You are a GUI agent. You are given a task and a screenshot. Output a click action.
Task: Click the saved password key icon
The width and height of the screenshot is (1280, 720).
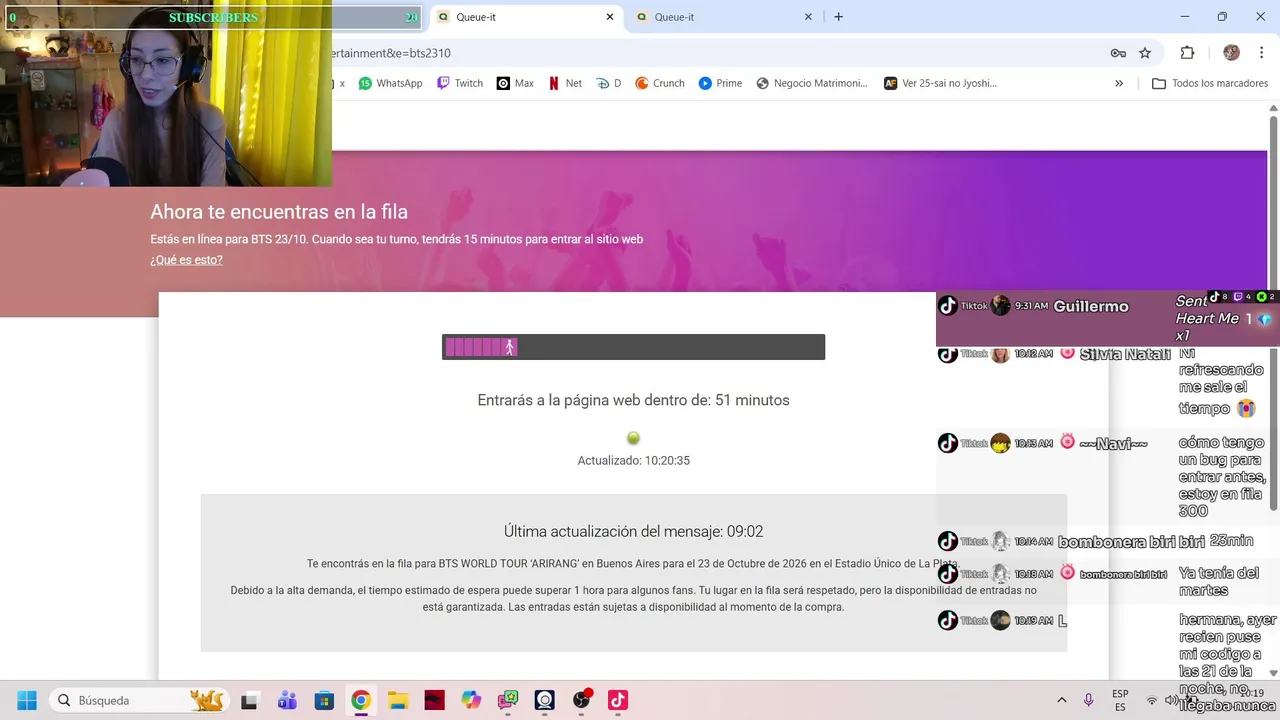pyautogui.click(x=1118, y=53)
